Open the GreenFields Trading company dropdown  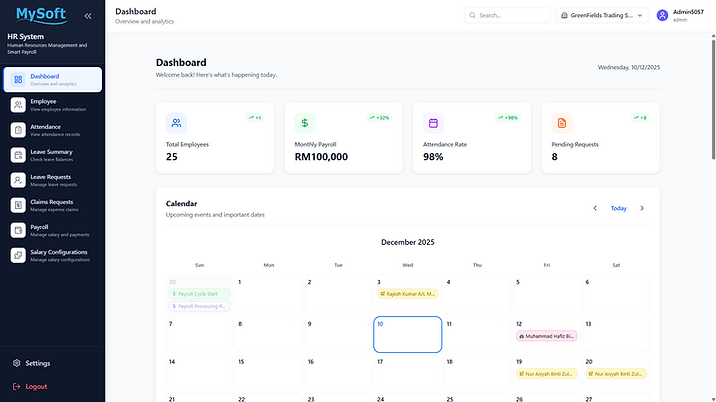coord(602,15)
